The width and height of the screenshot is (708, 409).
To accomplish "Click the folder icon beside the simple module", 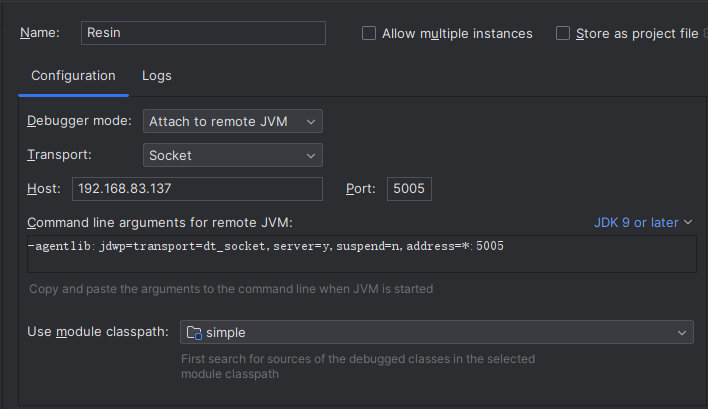I will [195, 332].
